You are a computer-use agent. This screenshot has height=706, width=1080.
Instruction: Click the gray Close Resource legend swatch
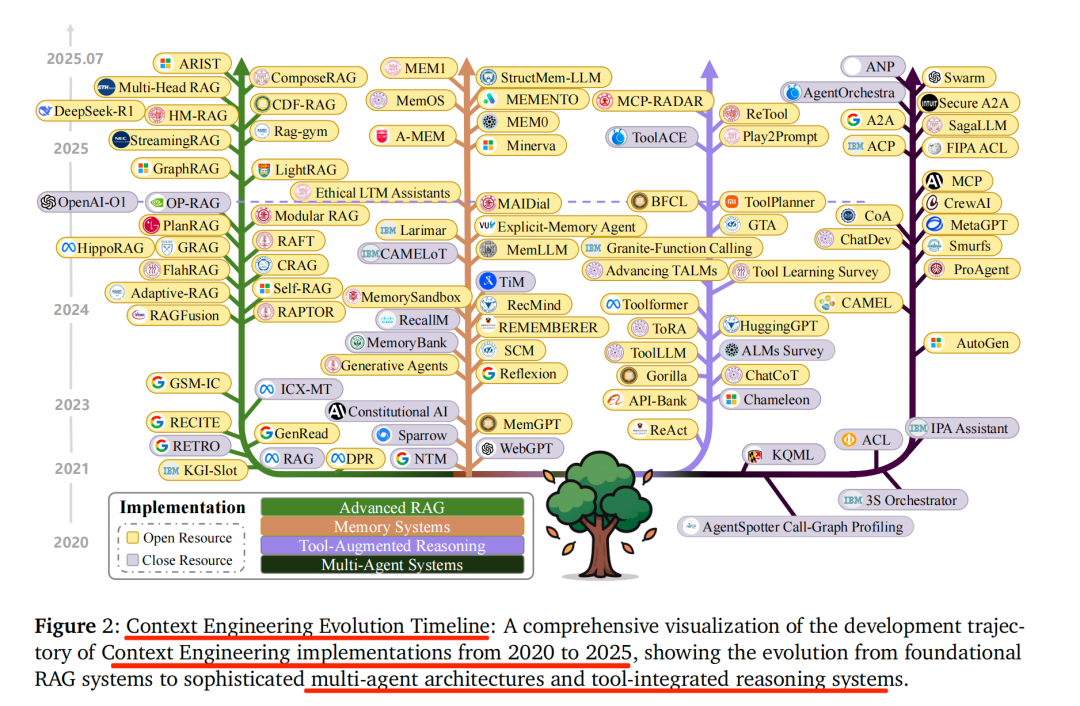tap(133, 560)
